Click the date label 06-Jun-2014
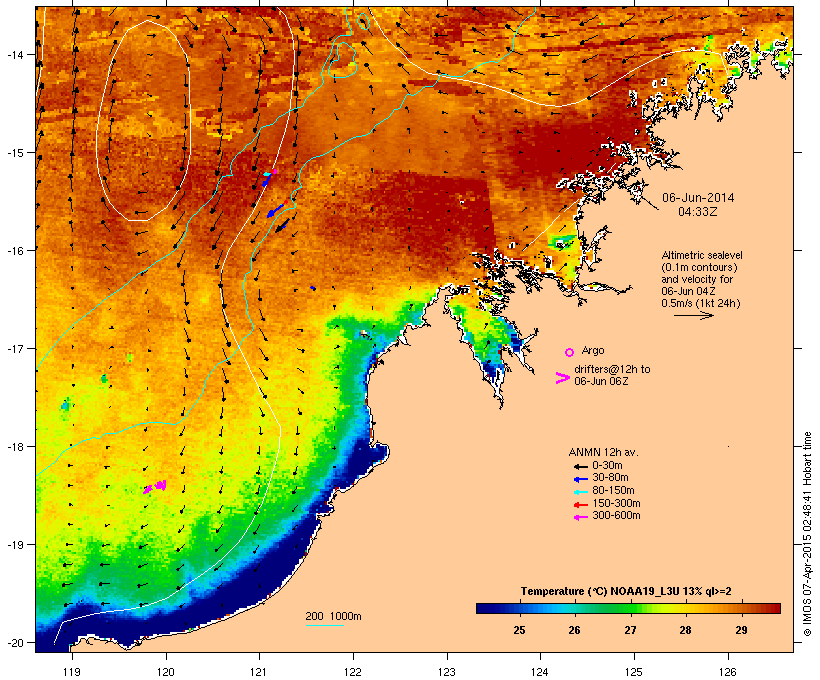The image size is (820, 680). point(698,198)
